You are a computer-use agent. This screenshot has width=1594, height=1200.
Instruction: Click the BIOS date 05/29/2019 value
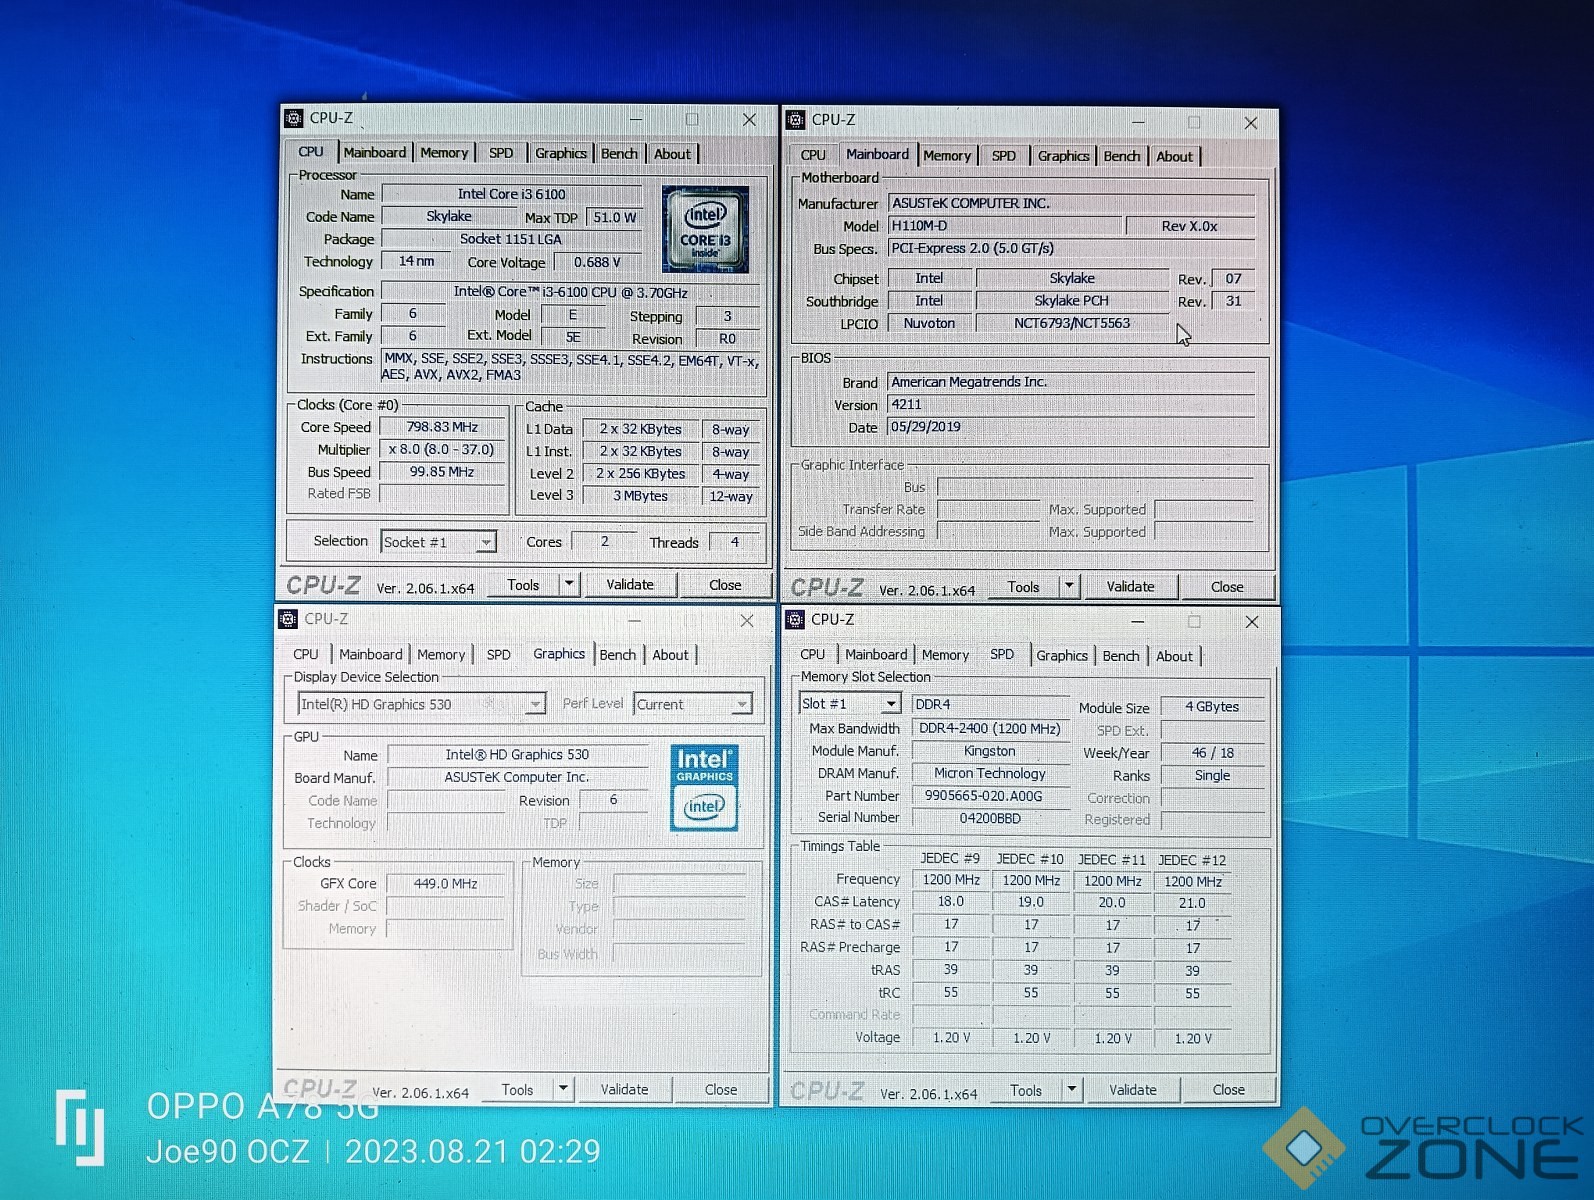pos(1071,427)
